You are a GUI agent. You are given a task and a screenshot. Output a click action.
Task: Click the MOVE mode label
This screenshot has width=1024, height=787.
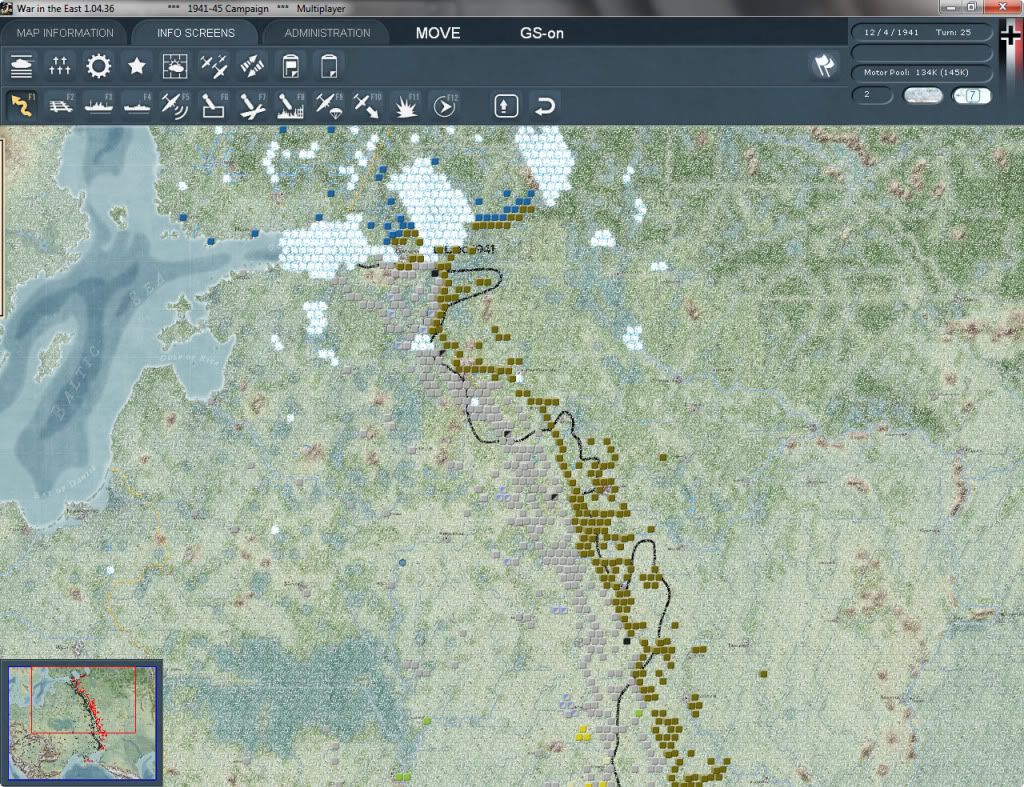point(438,33)
